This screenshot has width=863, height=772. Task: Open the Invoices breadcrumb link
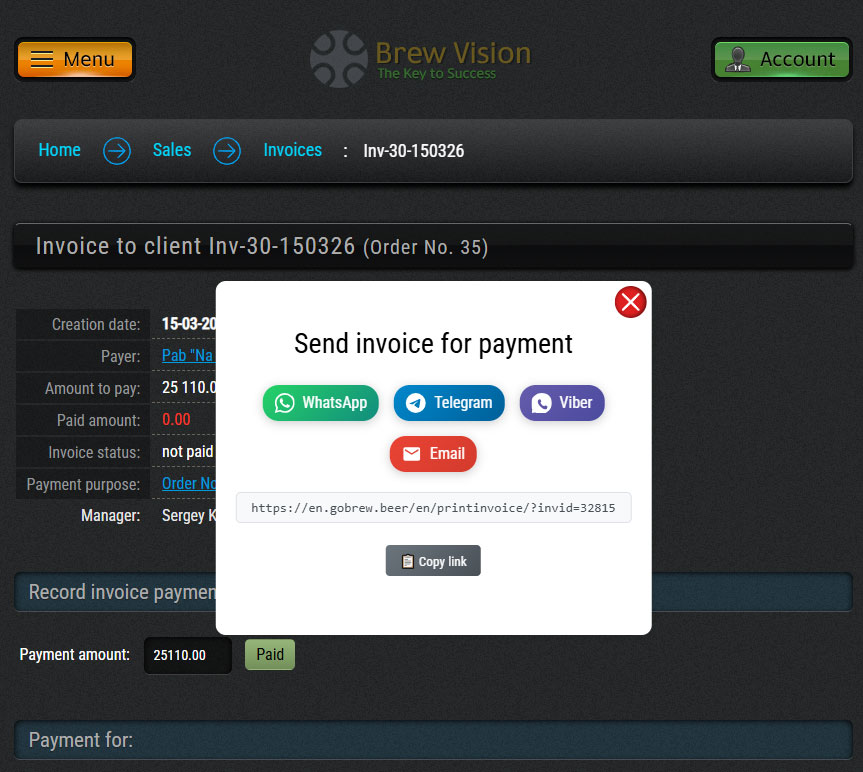click(292, 150)
